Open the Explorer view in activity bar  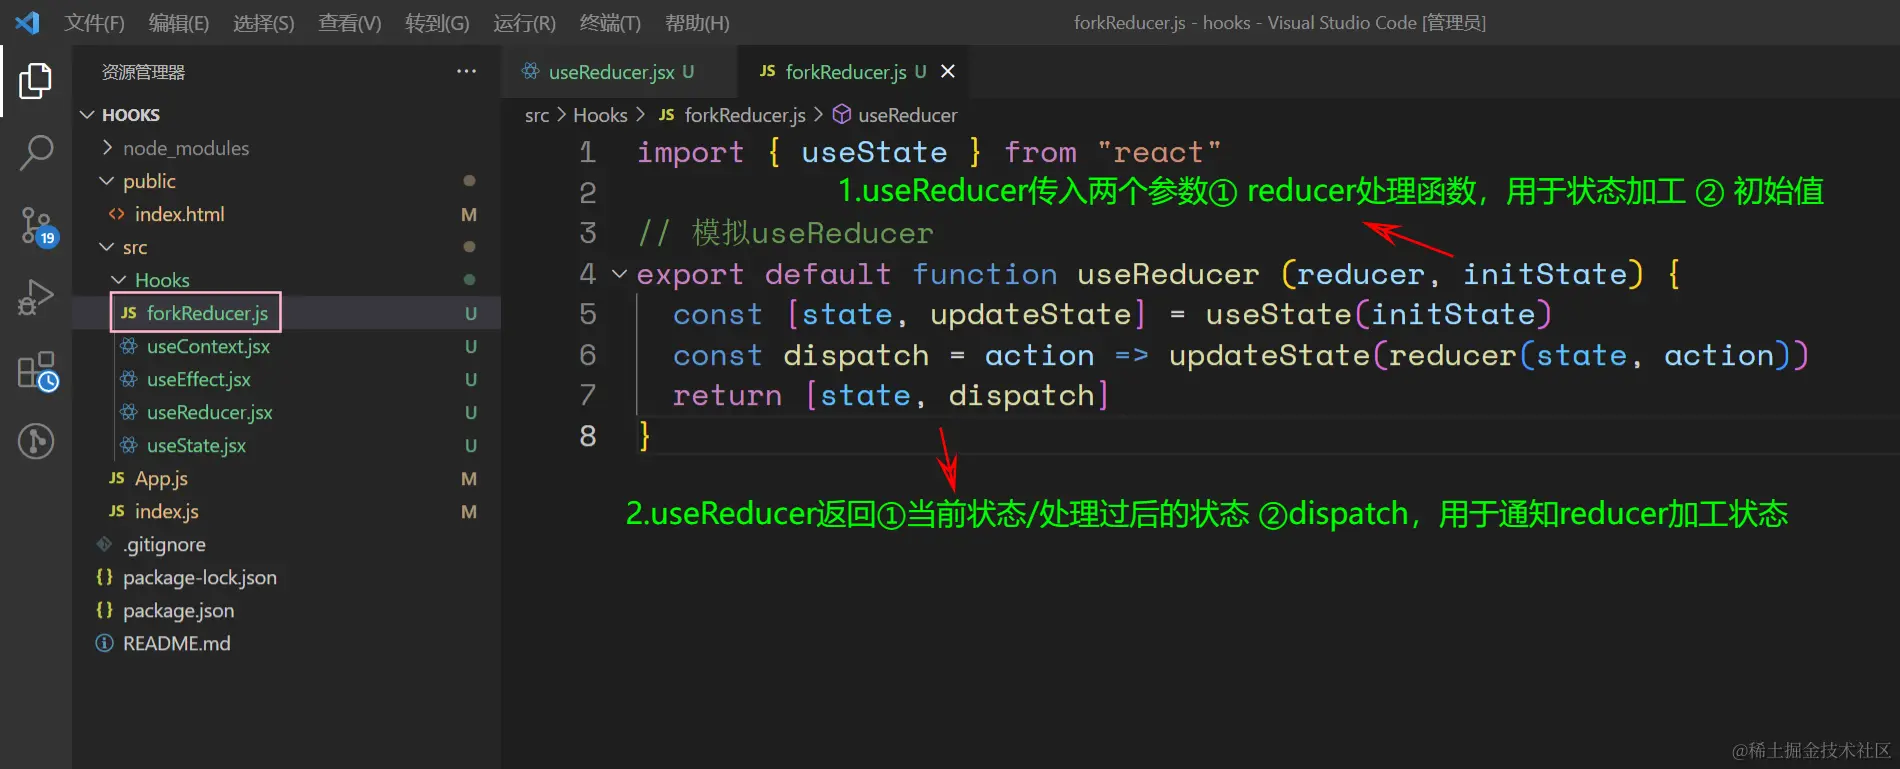pos(36,81)
